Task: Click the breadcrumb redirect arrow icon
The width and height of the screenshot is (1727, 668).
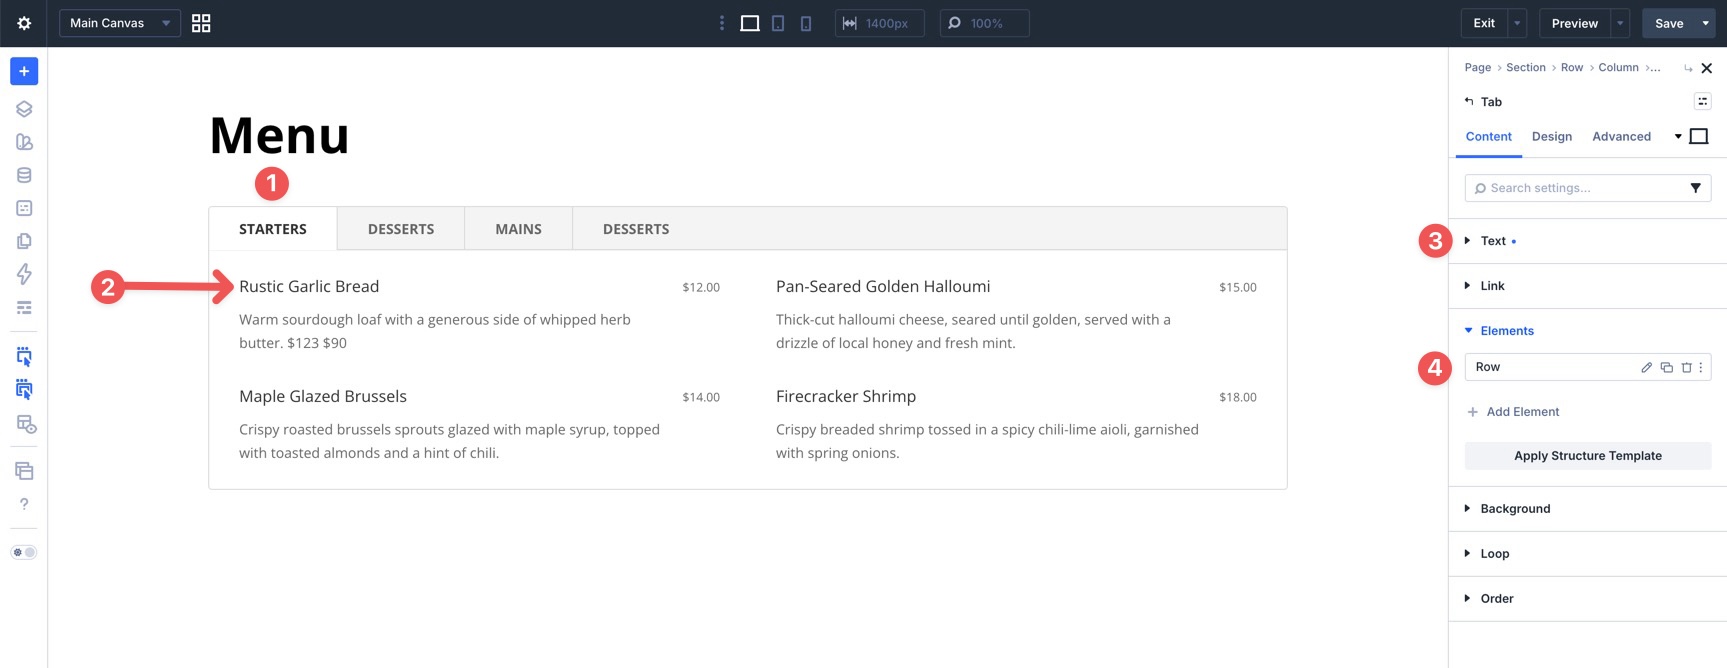Action: click(1688, 68)
